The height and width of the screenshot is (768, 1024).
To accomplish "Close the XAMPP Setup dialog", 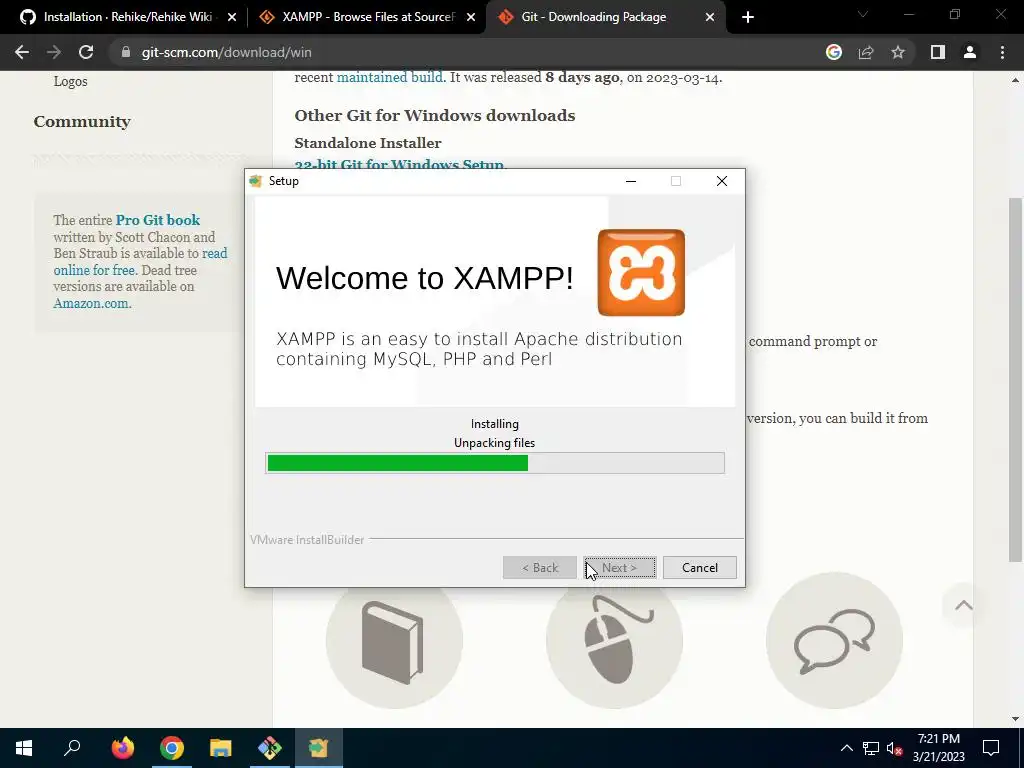I will pyautogui.click(x=722, y=181).
